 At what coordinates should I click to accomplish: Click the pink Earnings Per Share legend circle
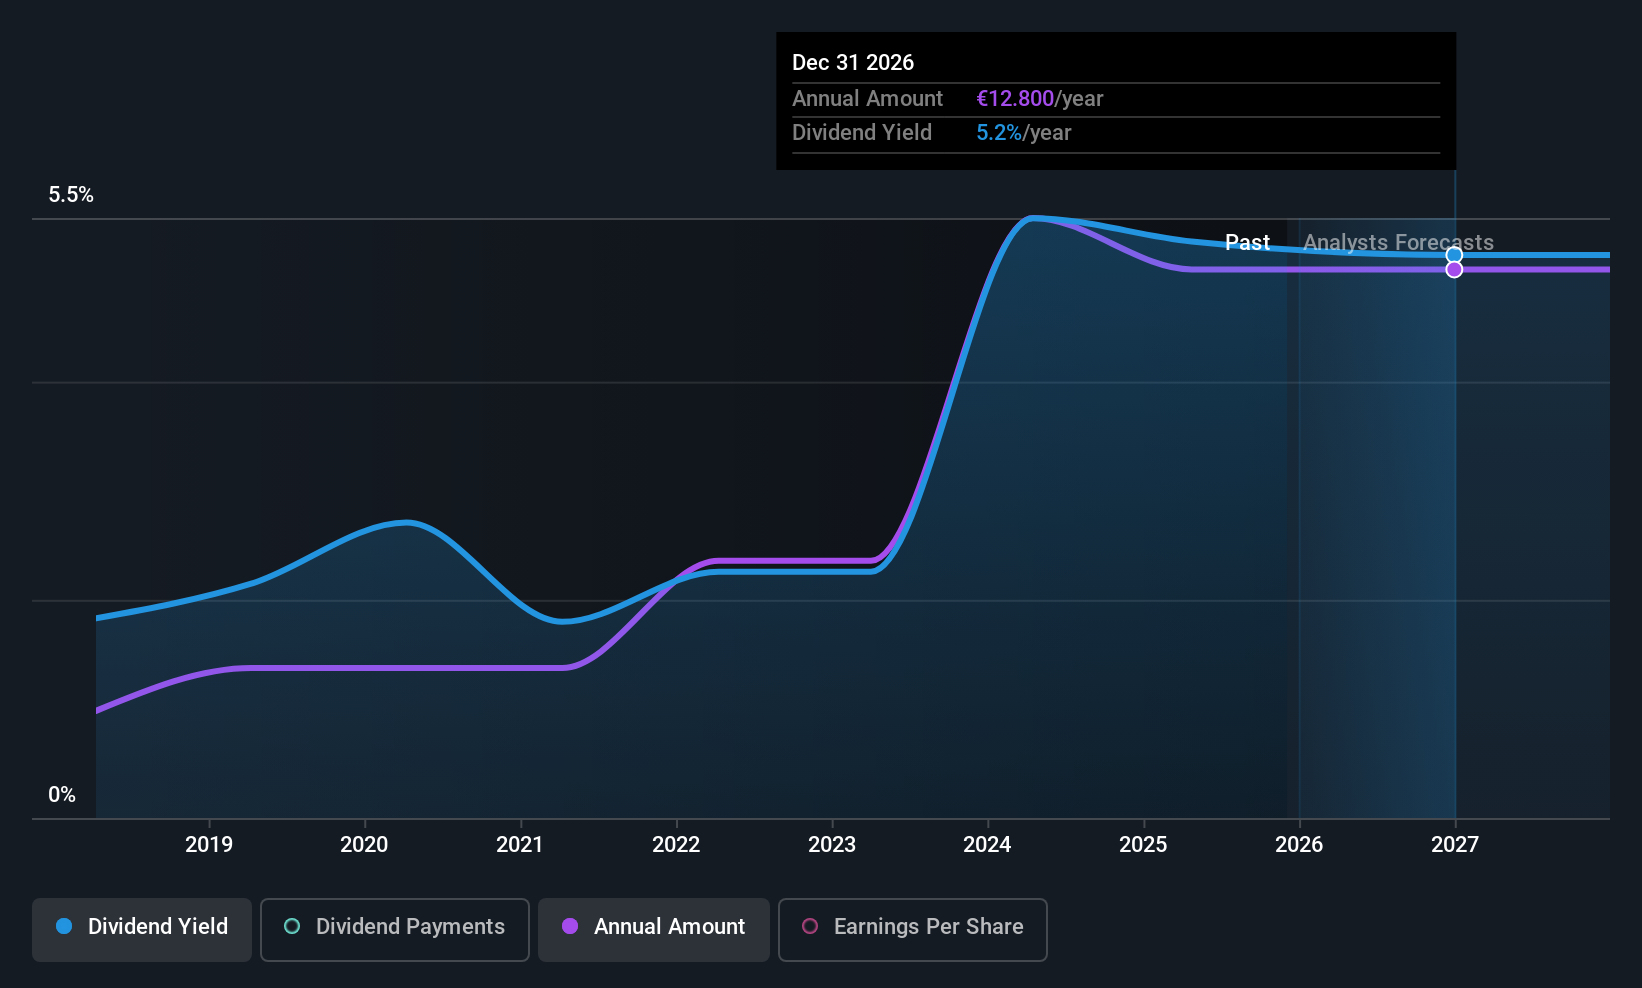click(x=810, y=927)
